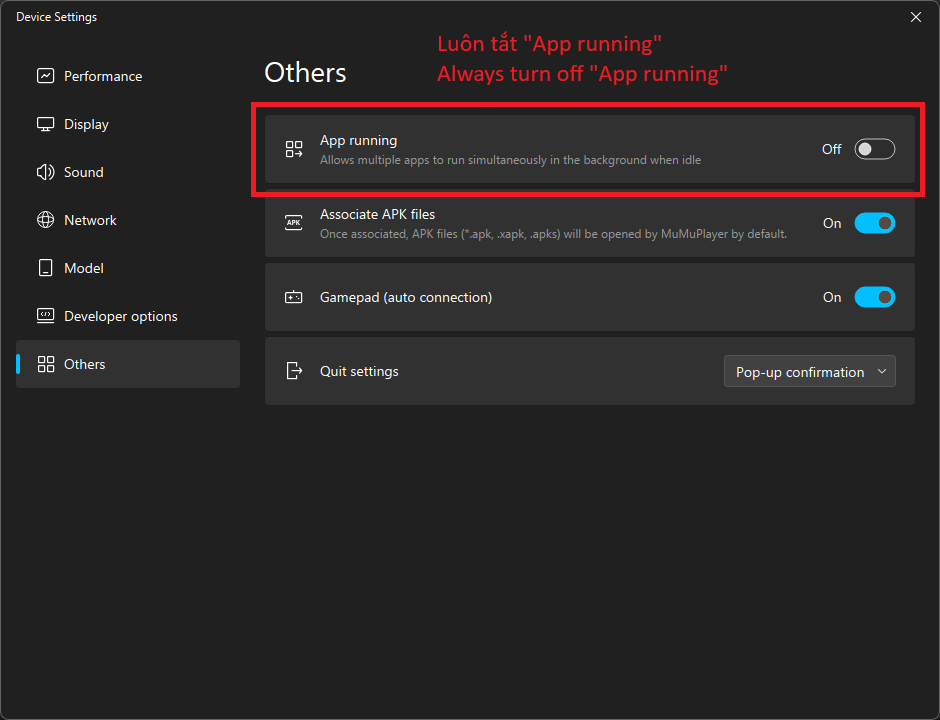Select the Network tab
The image size is (940, 720).
(128, 220)
